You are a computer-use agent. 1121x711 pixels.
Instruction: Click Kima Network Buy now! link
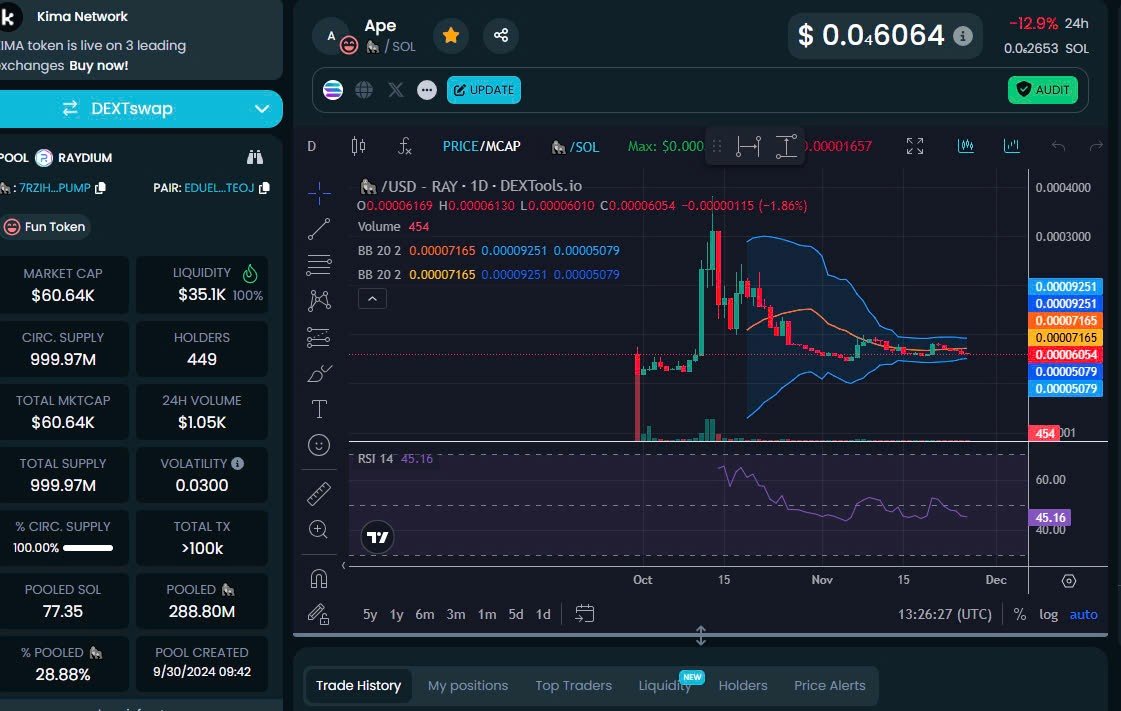tap(99, 66)
